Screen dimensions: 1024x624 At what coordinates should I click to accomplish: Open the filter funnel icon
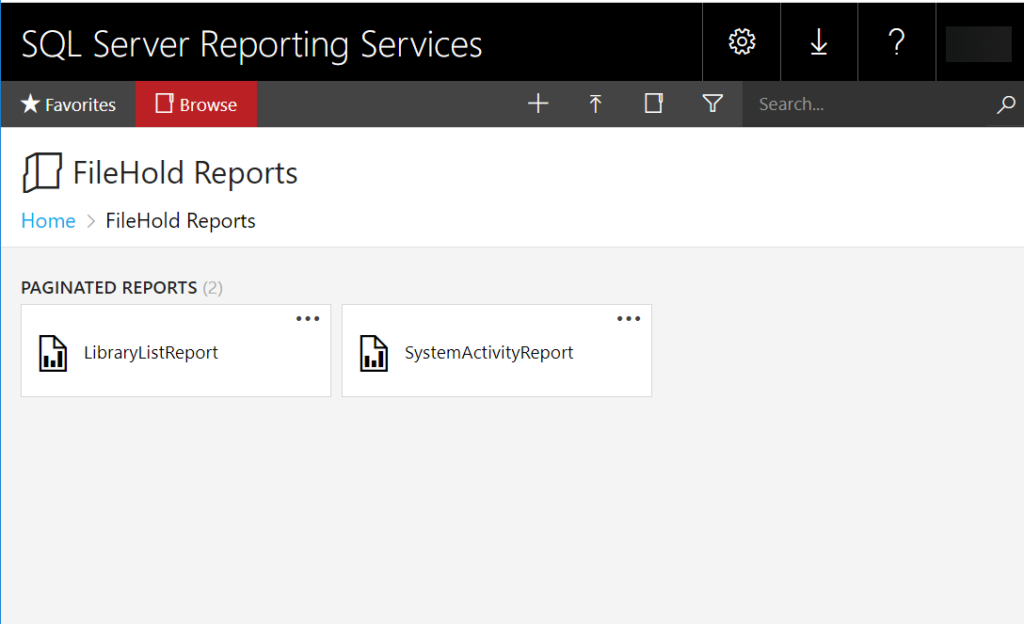[712, 103]
